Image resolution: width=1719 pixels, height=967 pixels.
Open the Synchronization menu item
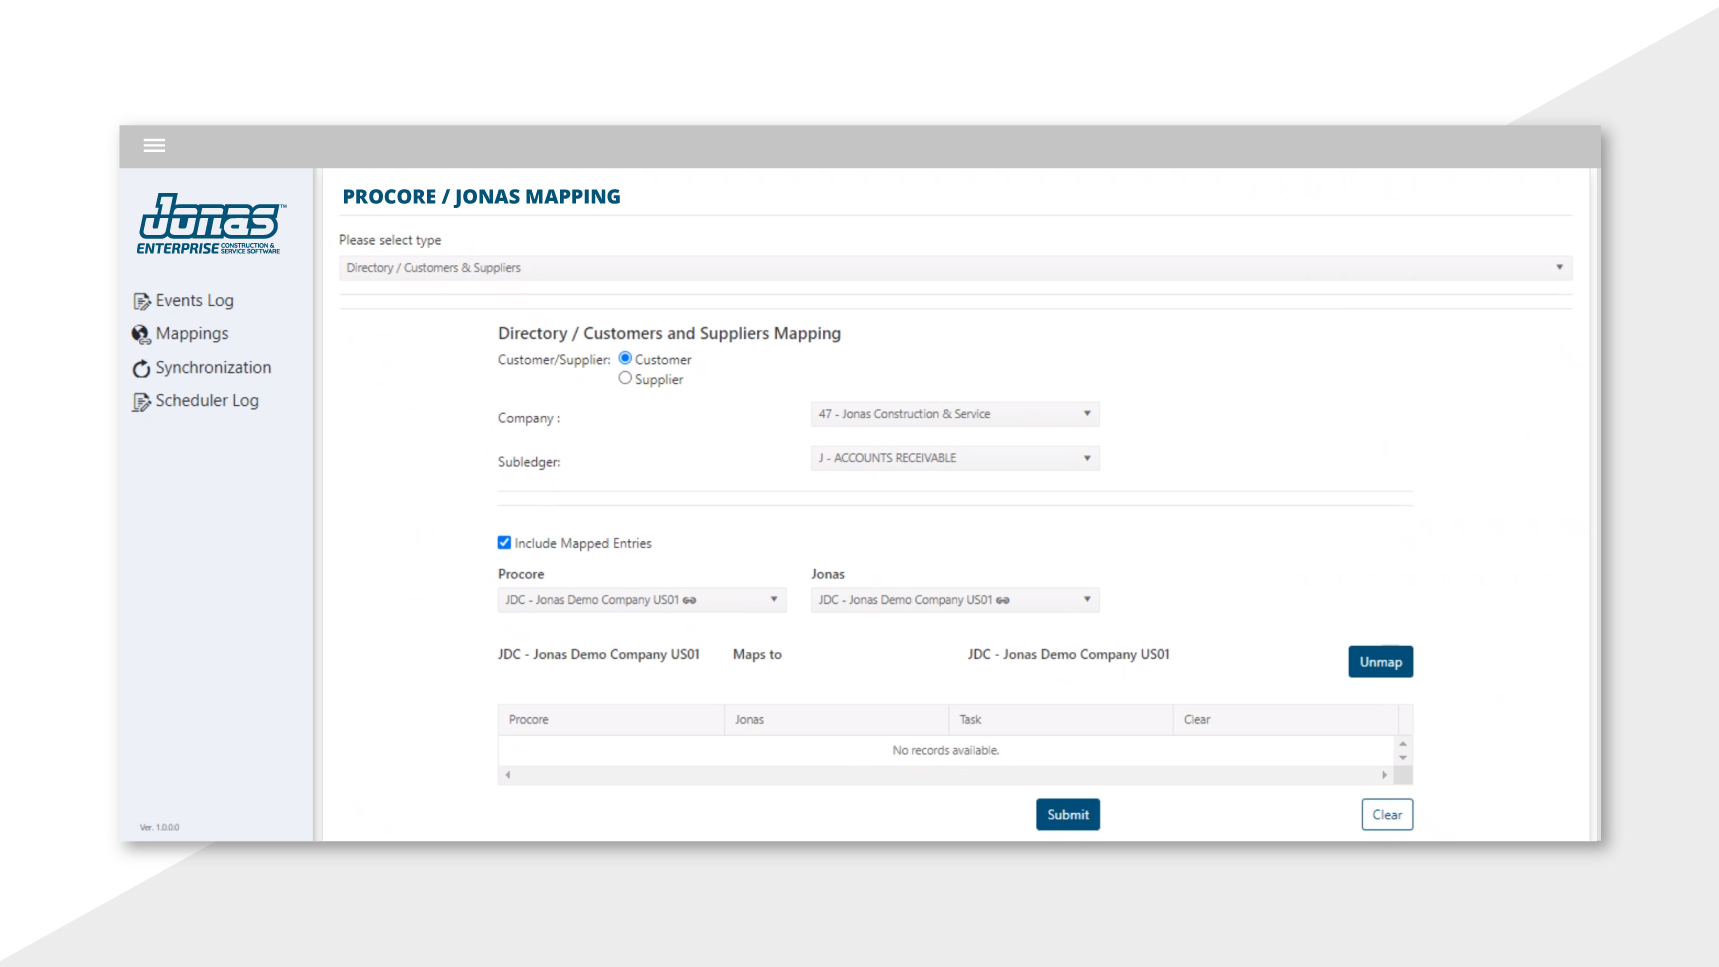coord(213,368)
